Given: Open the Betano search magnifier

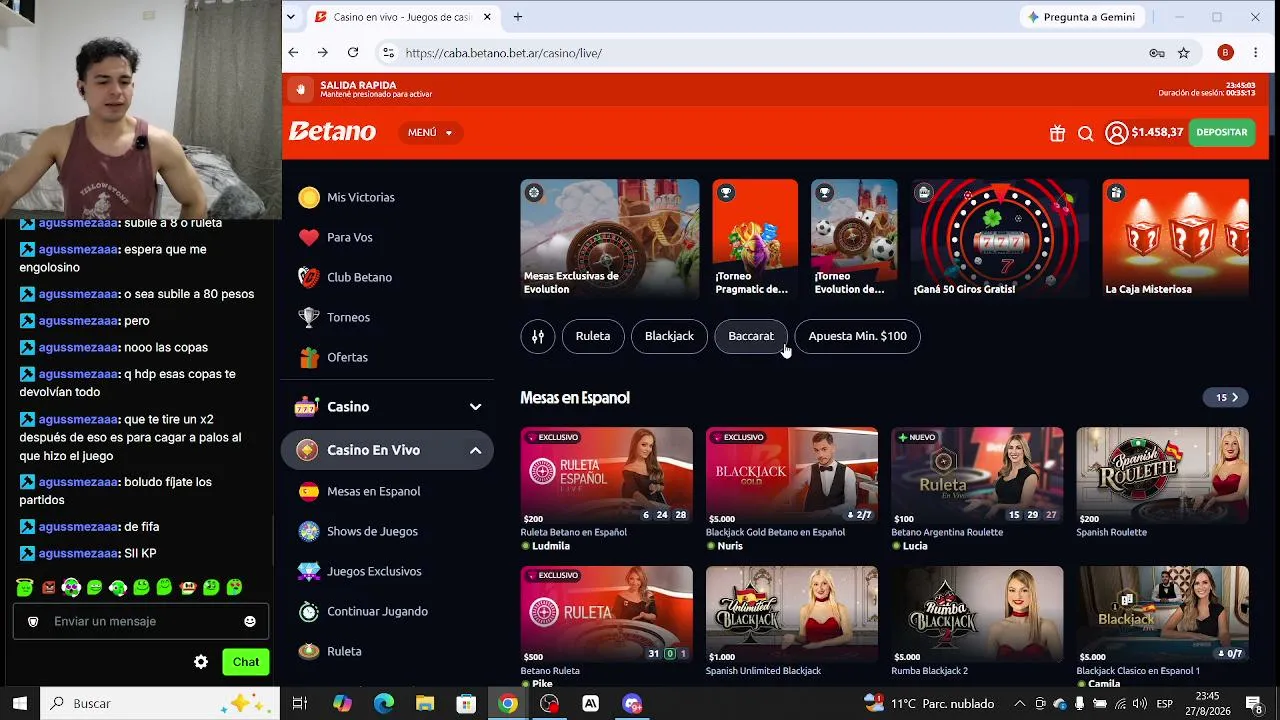Looking at the screenshot, I should [x=1085, y=133].
